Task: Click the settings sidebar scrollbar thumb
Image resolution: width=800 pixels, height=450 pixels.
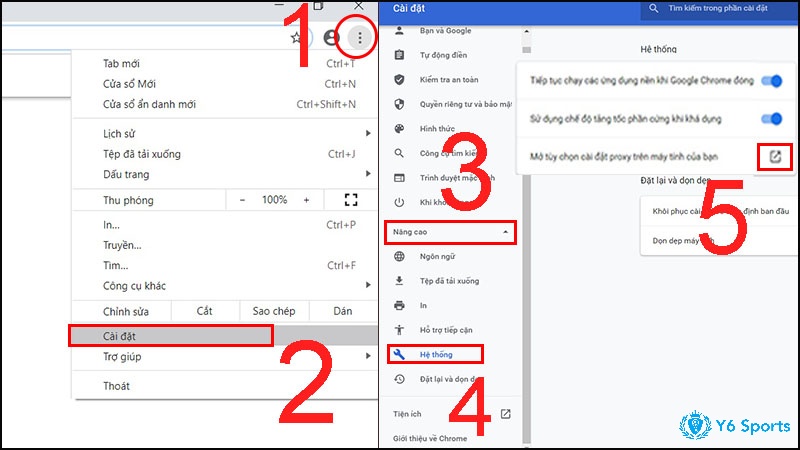Action: click(x=527, y=49)
